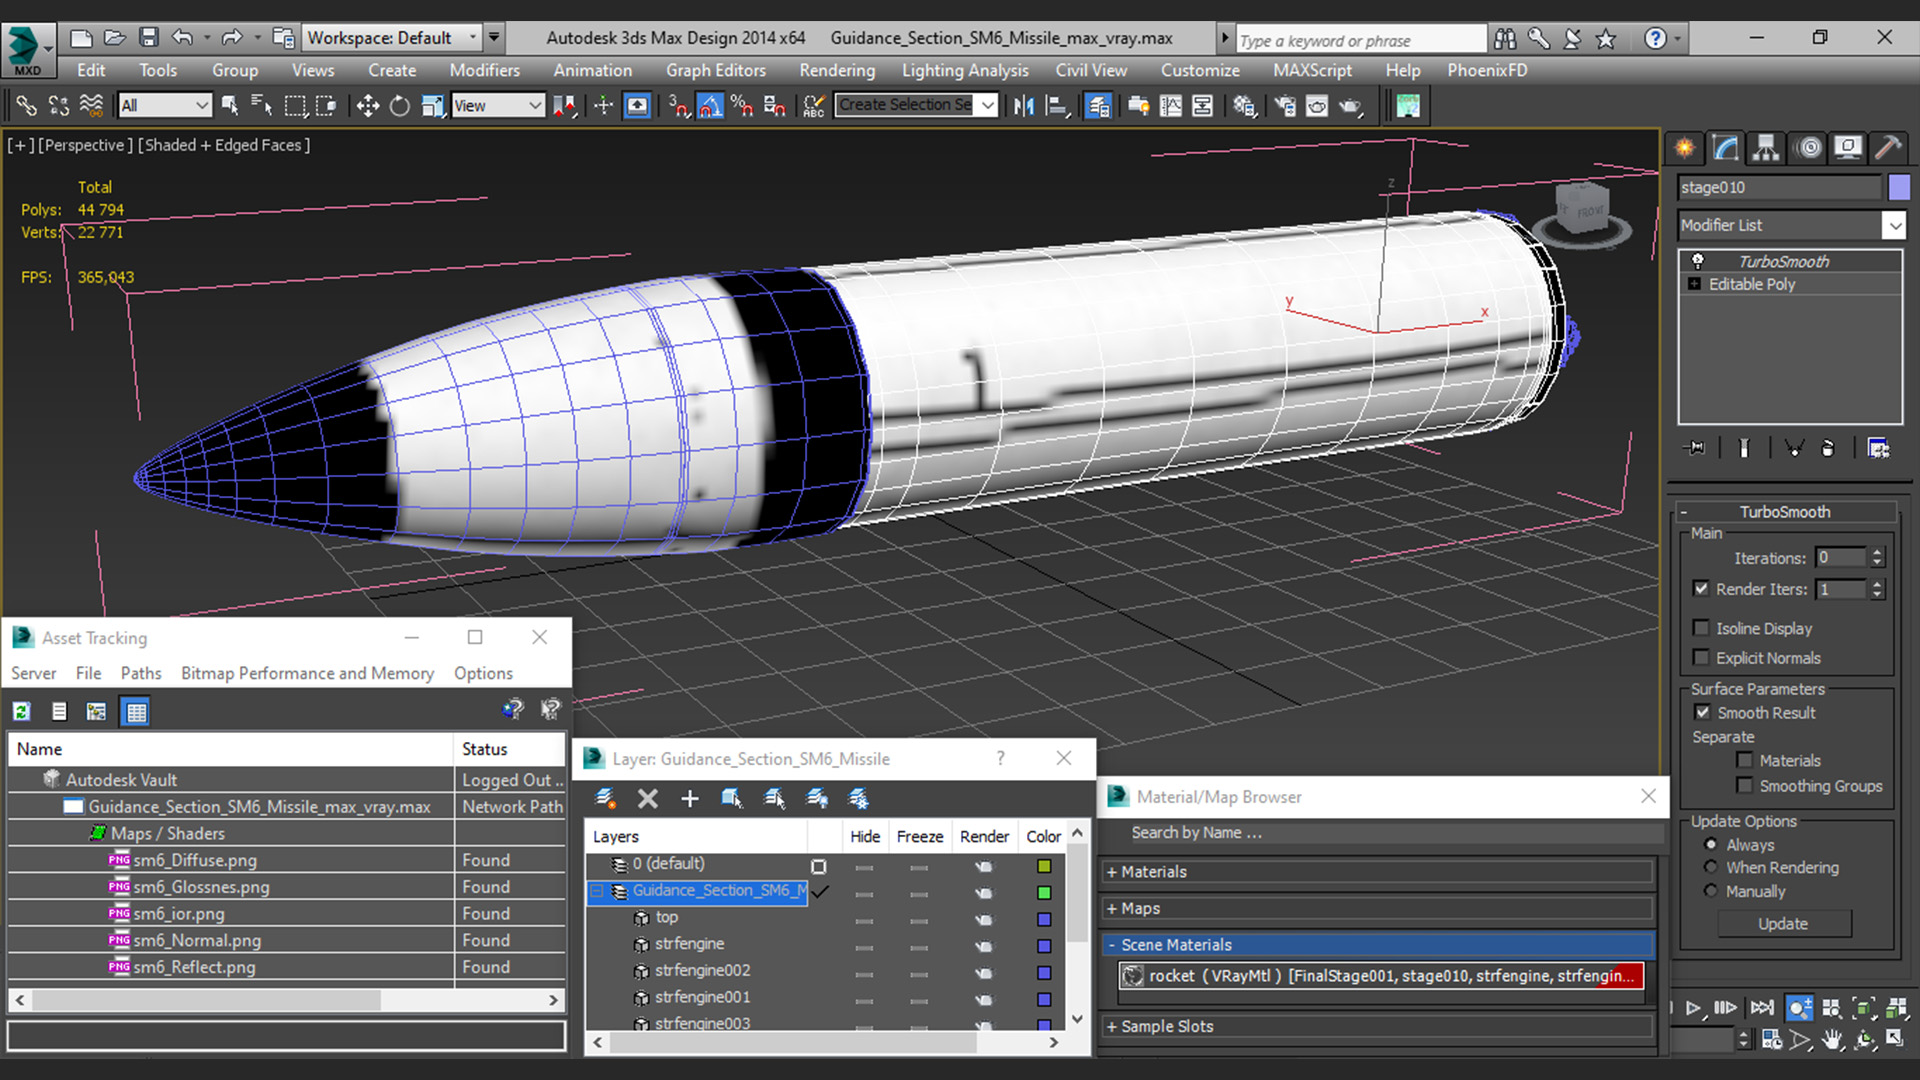Click Refresh icon in Asset Tracking

(21, 711)
